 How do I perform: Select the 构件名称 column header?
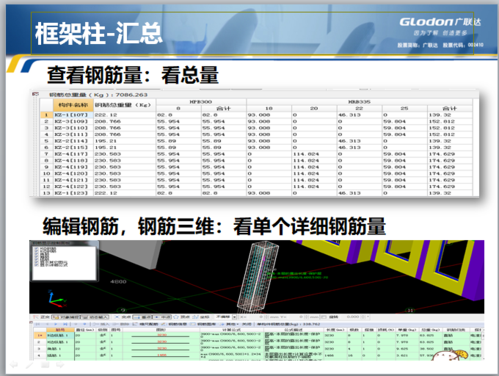pyautogui.click(x=73, y=105)
